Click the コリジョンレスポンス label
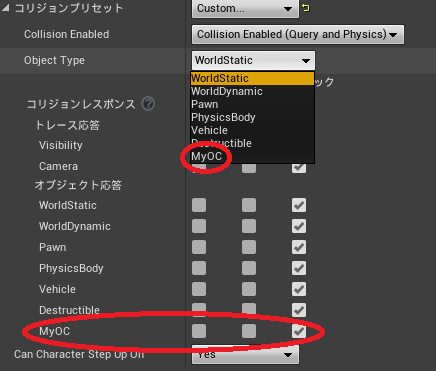Viewport: 436px width, 371px height. 81,104
